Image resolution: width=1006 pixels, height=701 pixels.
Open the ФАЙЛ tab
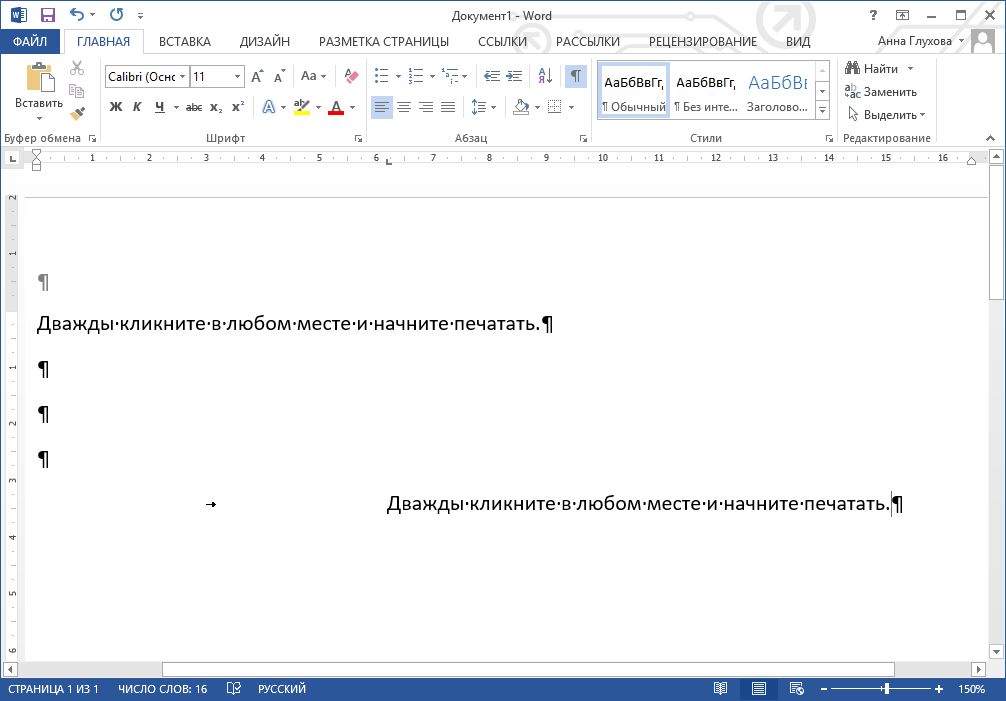coord(30,42)
